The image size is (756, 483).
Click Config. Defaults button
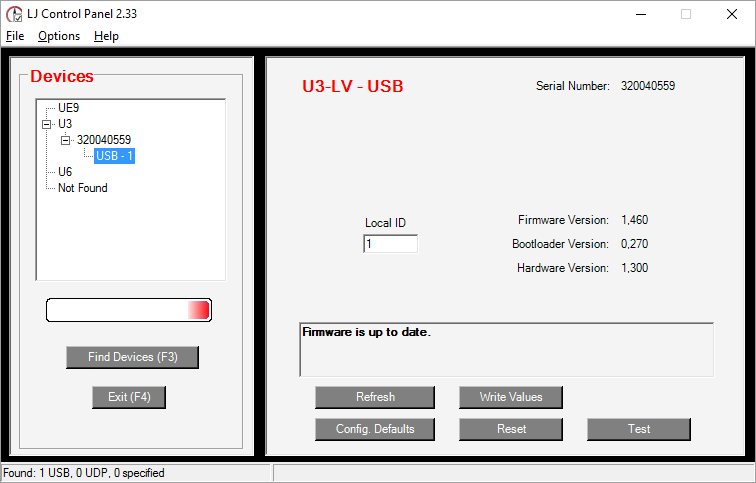375,429
